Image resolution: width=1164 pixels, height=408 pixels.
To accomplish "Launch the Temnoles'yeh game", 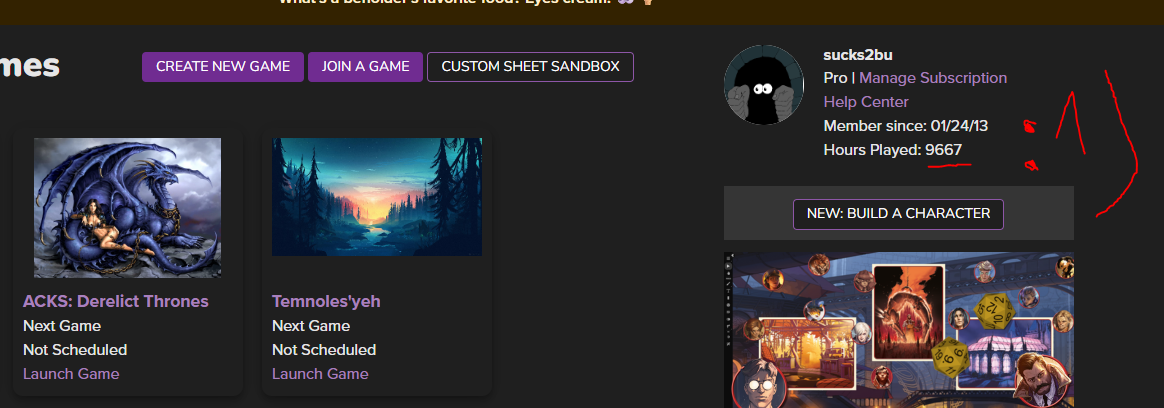I will coord(320,373).
